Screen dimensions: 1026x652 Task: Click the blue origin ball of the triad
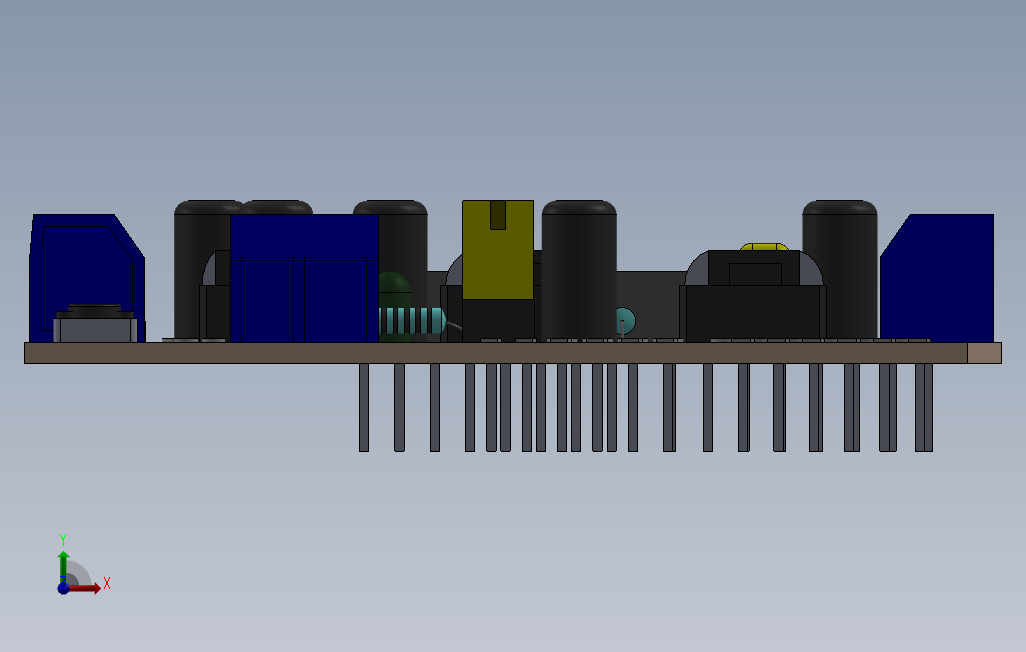pyautogui.click(x=63, y=588)
